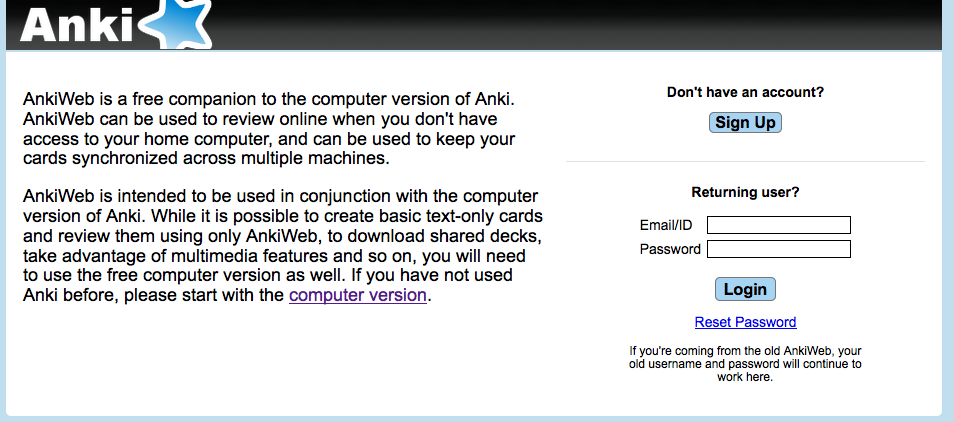This screenshot has height=422, width=954.
Task: Click the old AnkiWeb username note text
Action: tap(745, 364)
